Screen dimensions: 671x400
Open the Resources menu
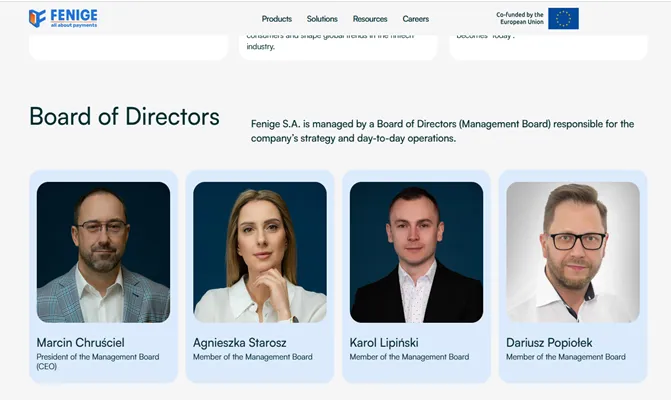pyautogui.click(x=370, y=19)
